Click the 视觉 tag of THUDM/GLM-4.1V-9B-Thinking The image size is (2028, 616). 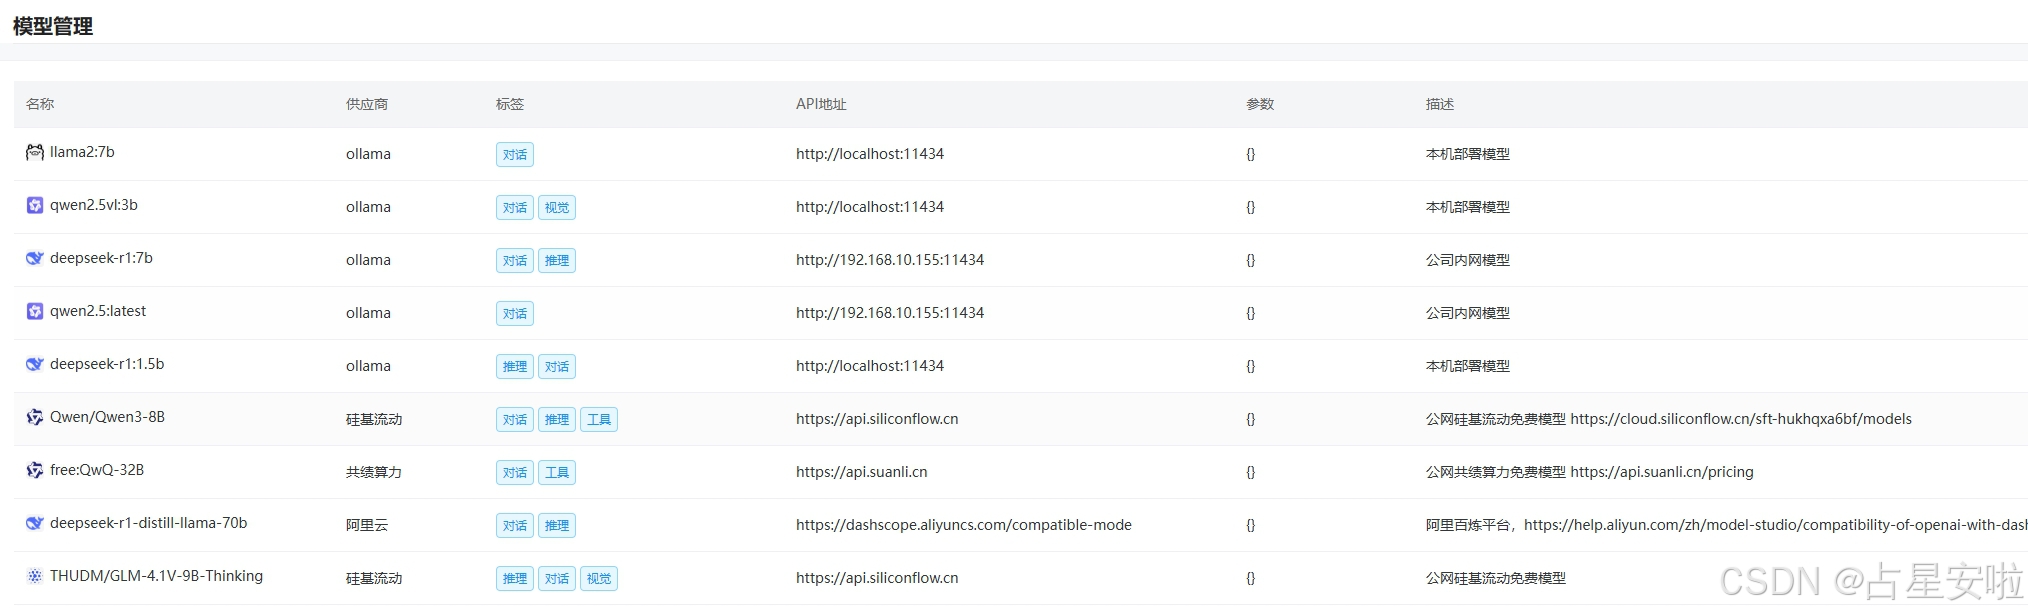tap(599, 578)
